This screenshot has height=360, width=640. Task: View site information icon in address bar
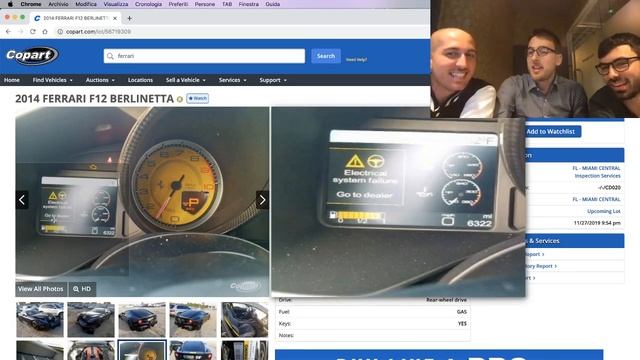click(60, 31)
